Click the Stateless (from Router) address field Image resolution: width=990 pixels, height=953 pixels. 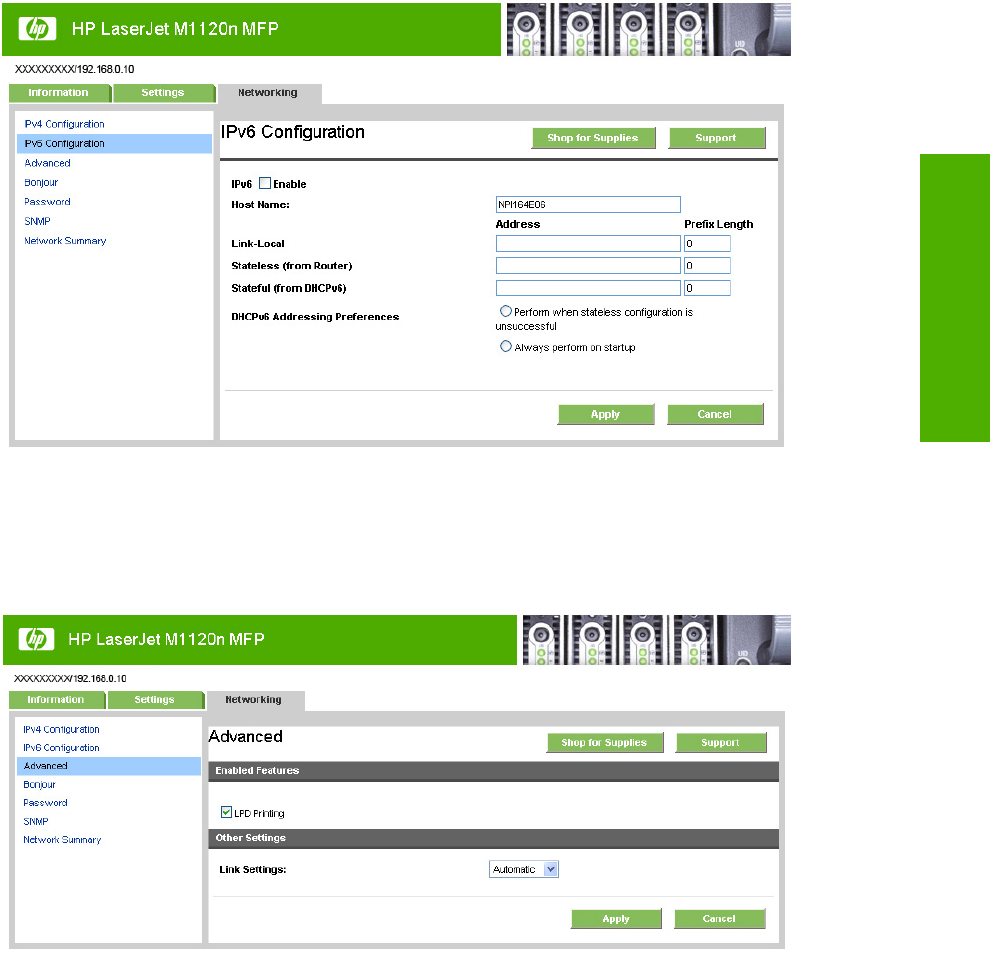tap(588, 265)
